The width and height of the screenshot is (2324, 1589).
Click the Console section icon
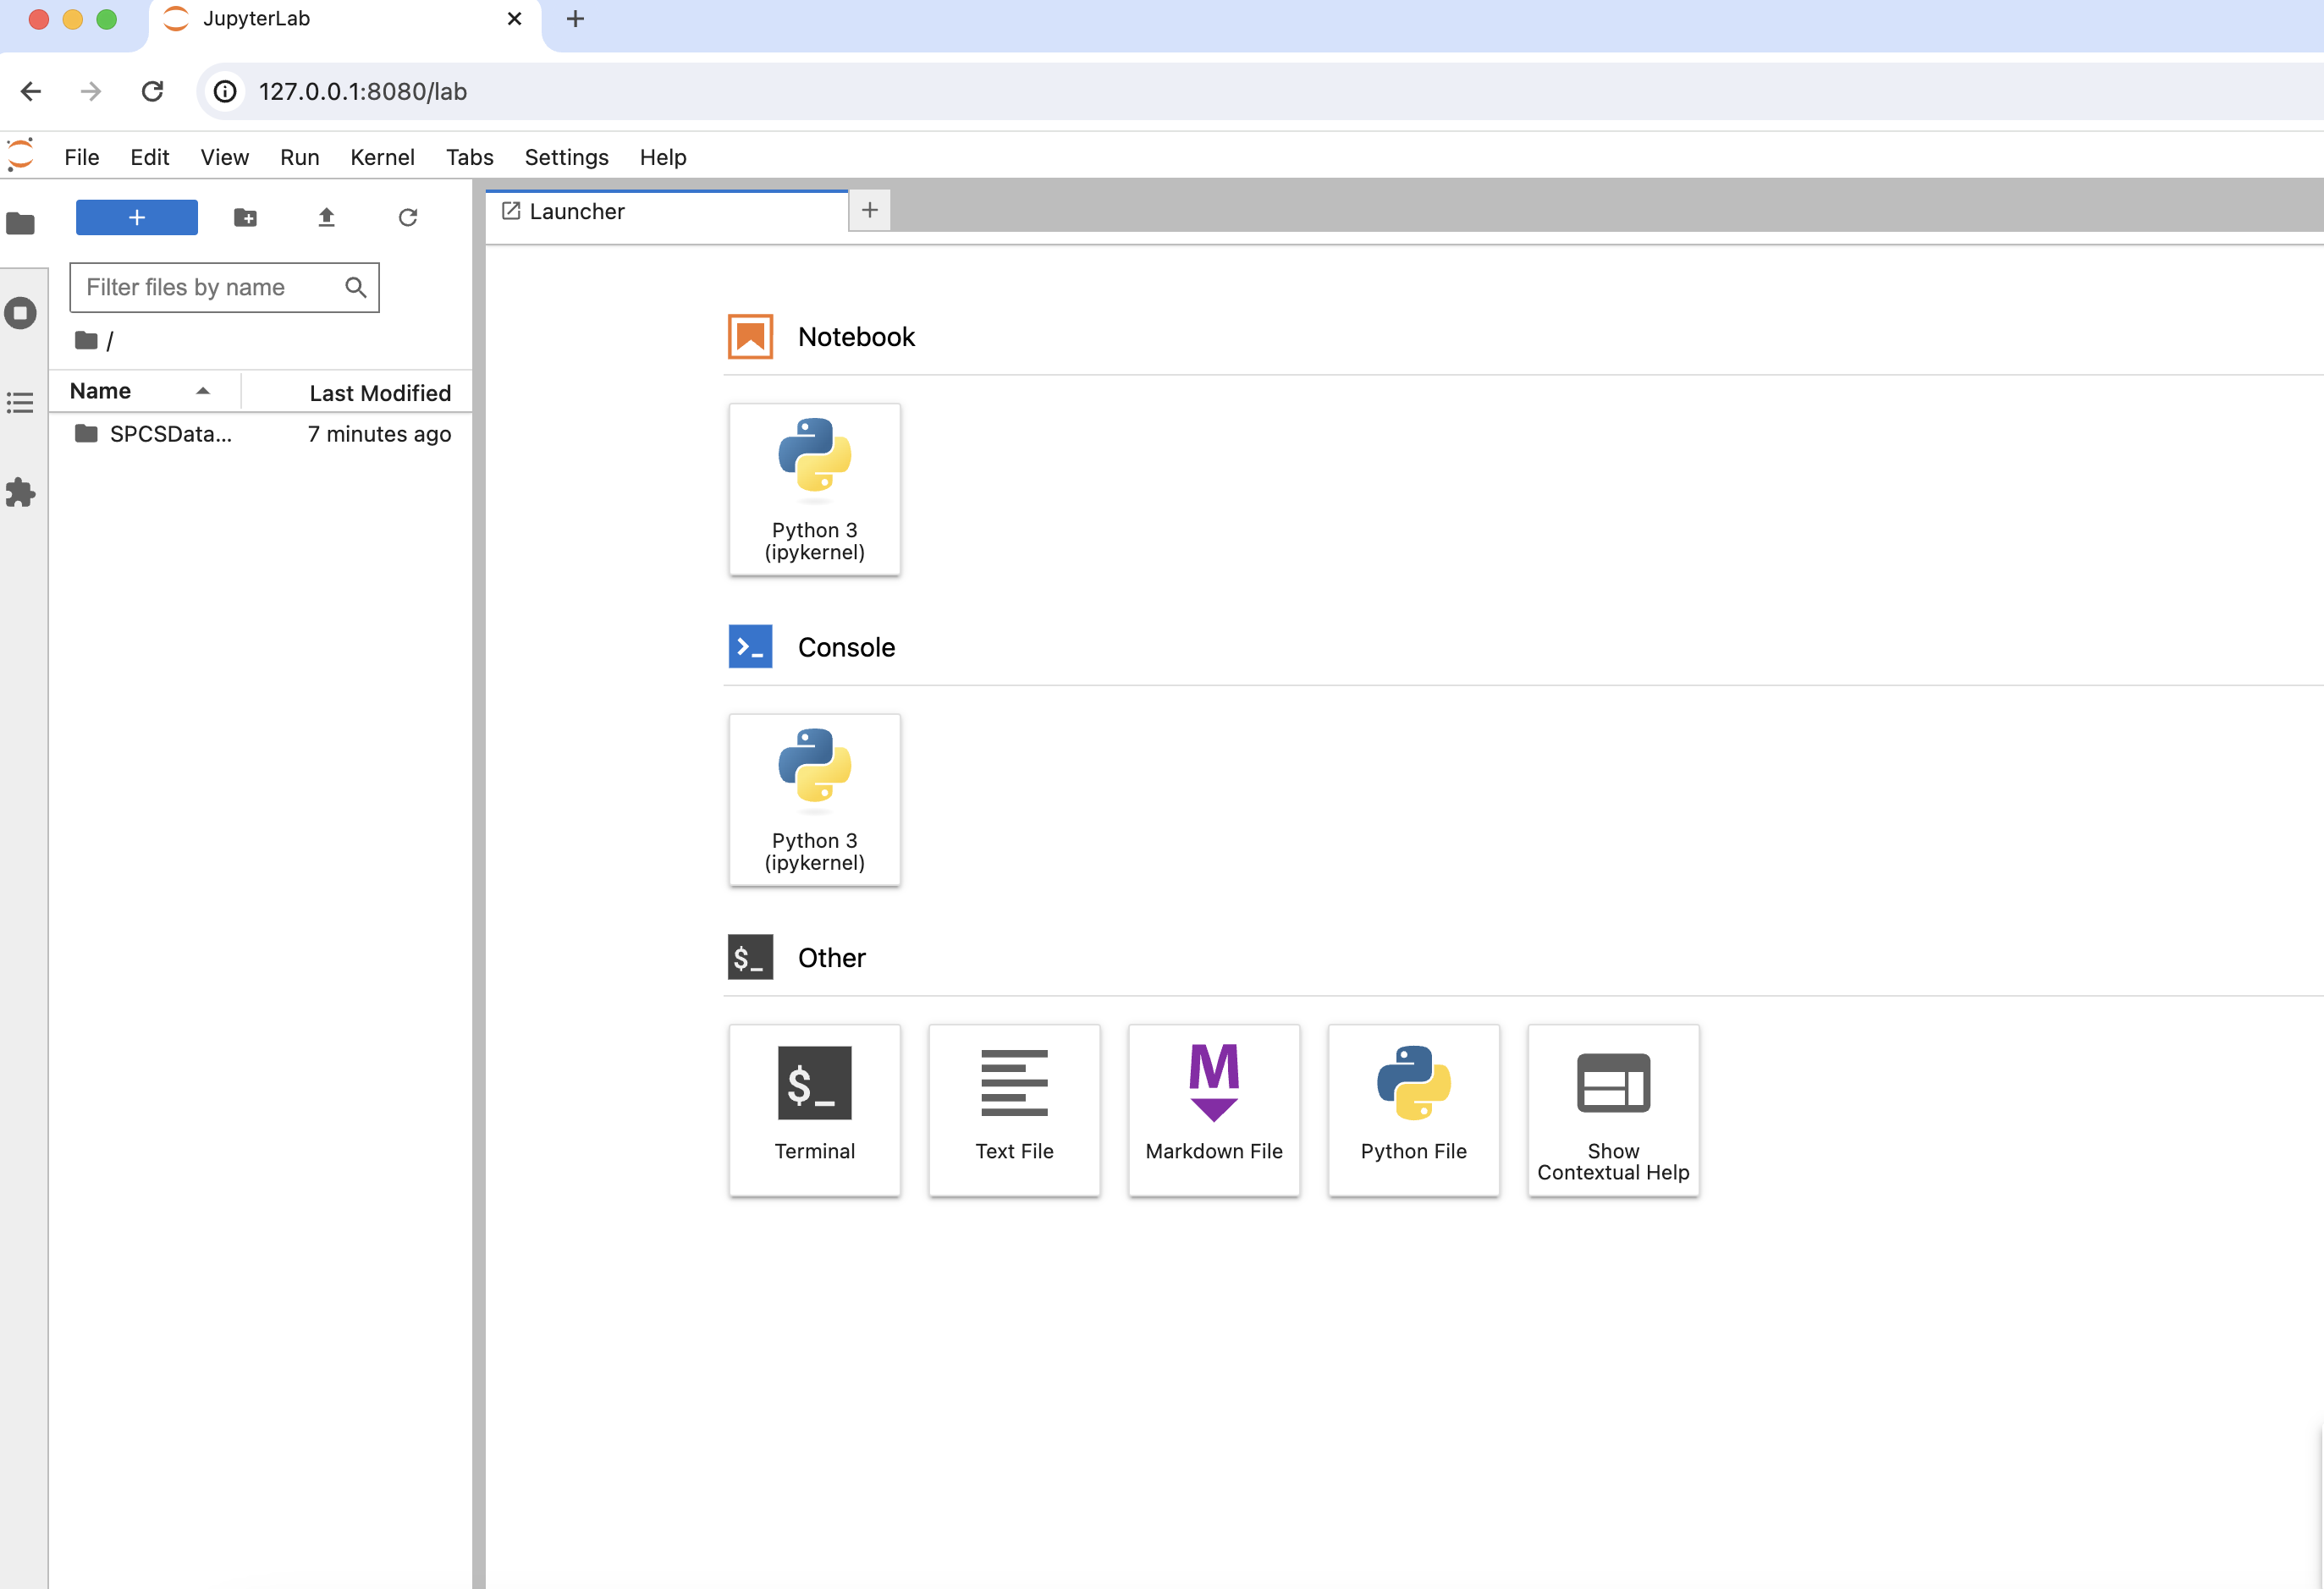click(x=750, y=647)
